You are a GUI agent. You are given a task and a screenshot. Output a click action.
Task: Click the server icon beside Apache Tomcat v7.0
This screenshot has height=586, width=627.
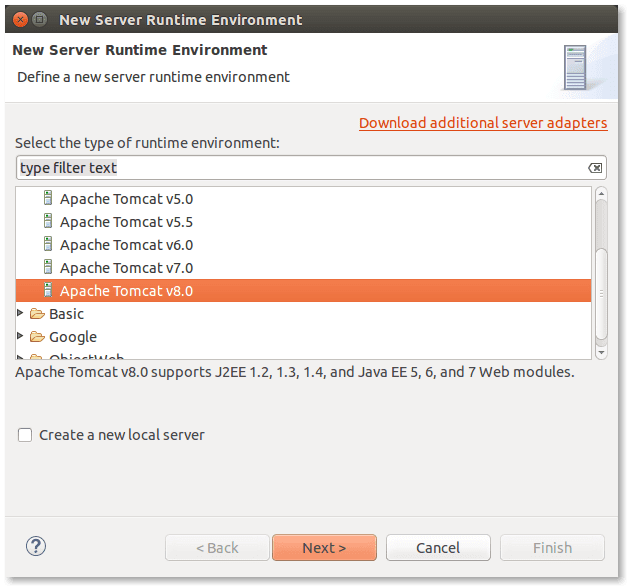48,267
